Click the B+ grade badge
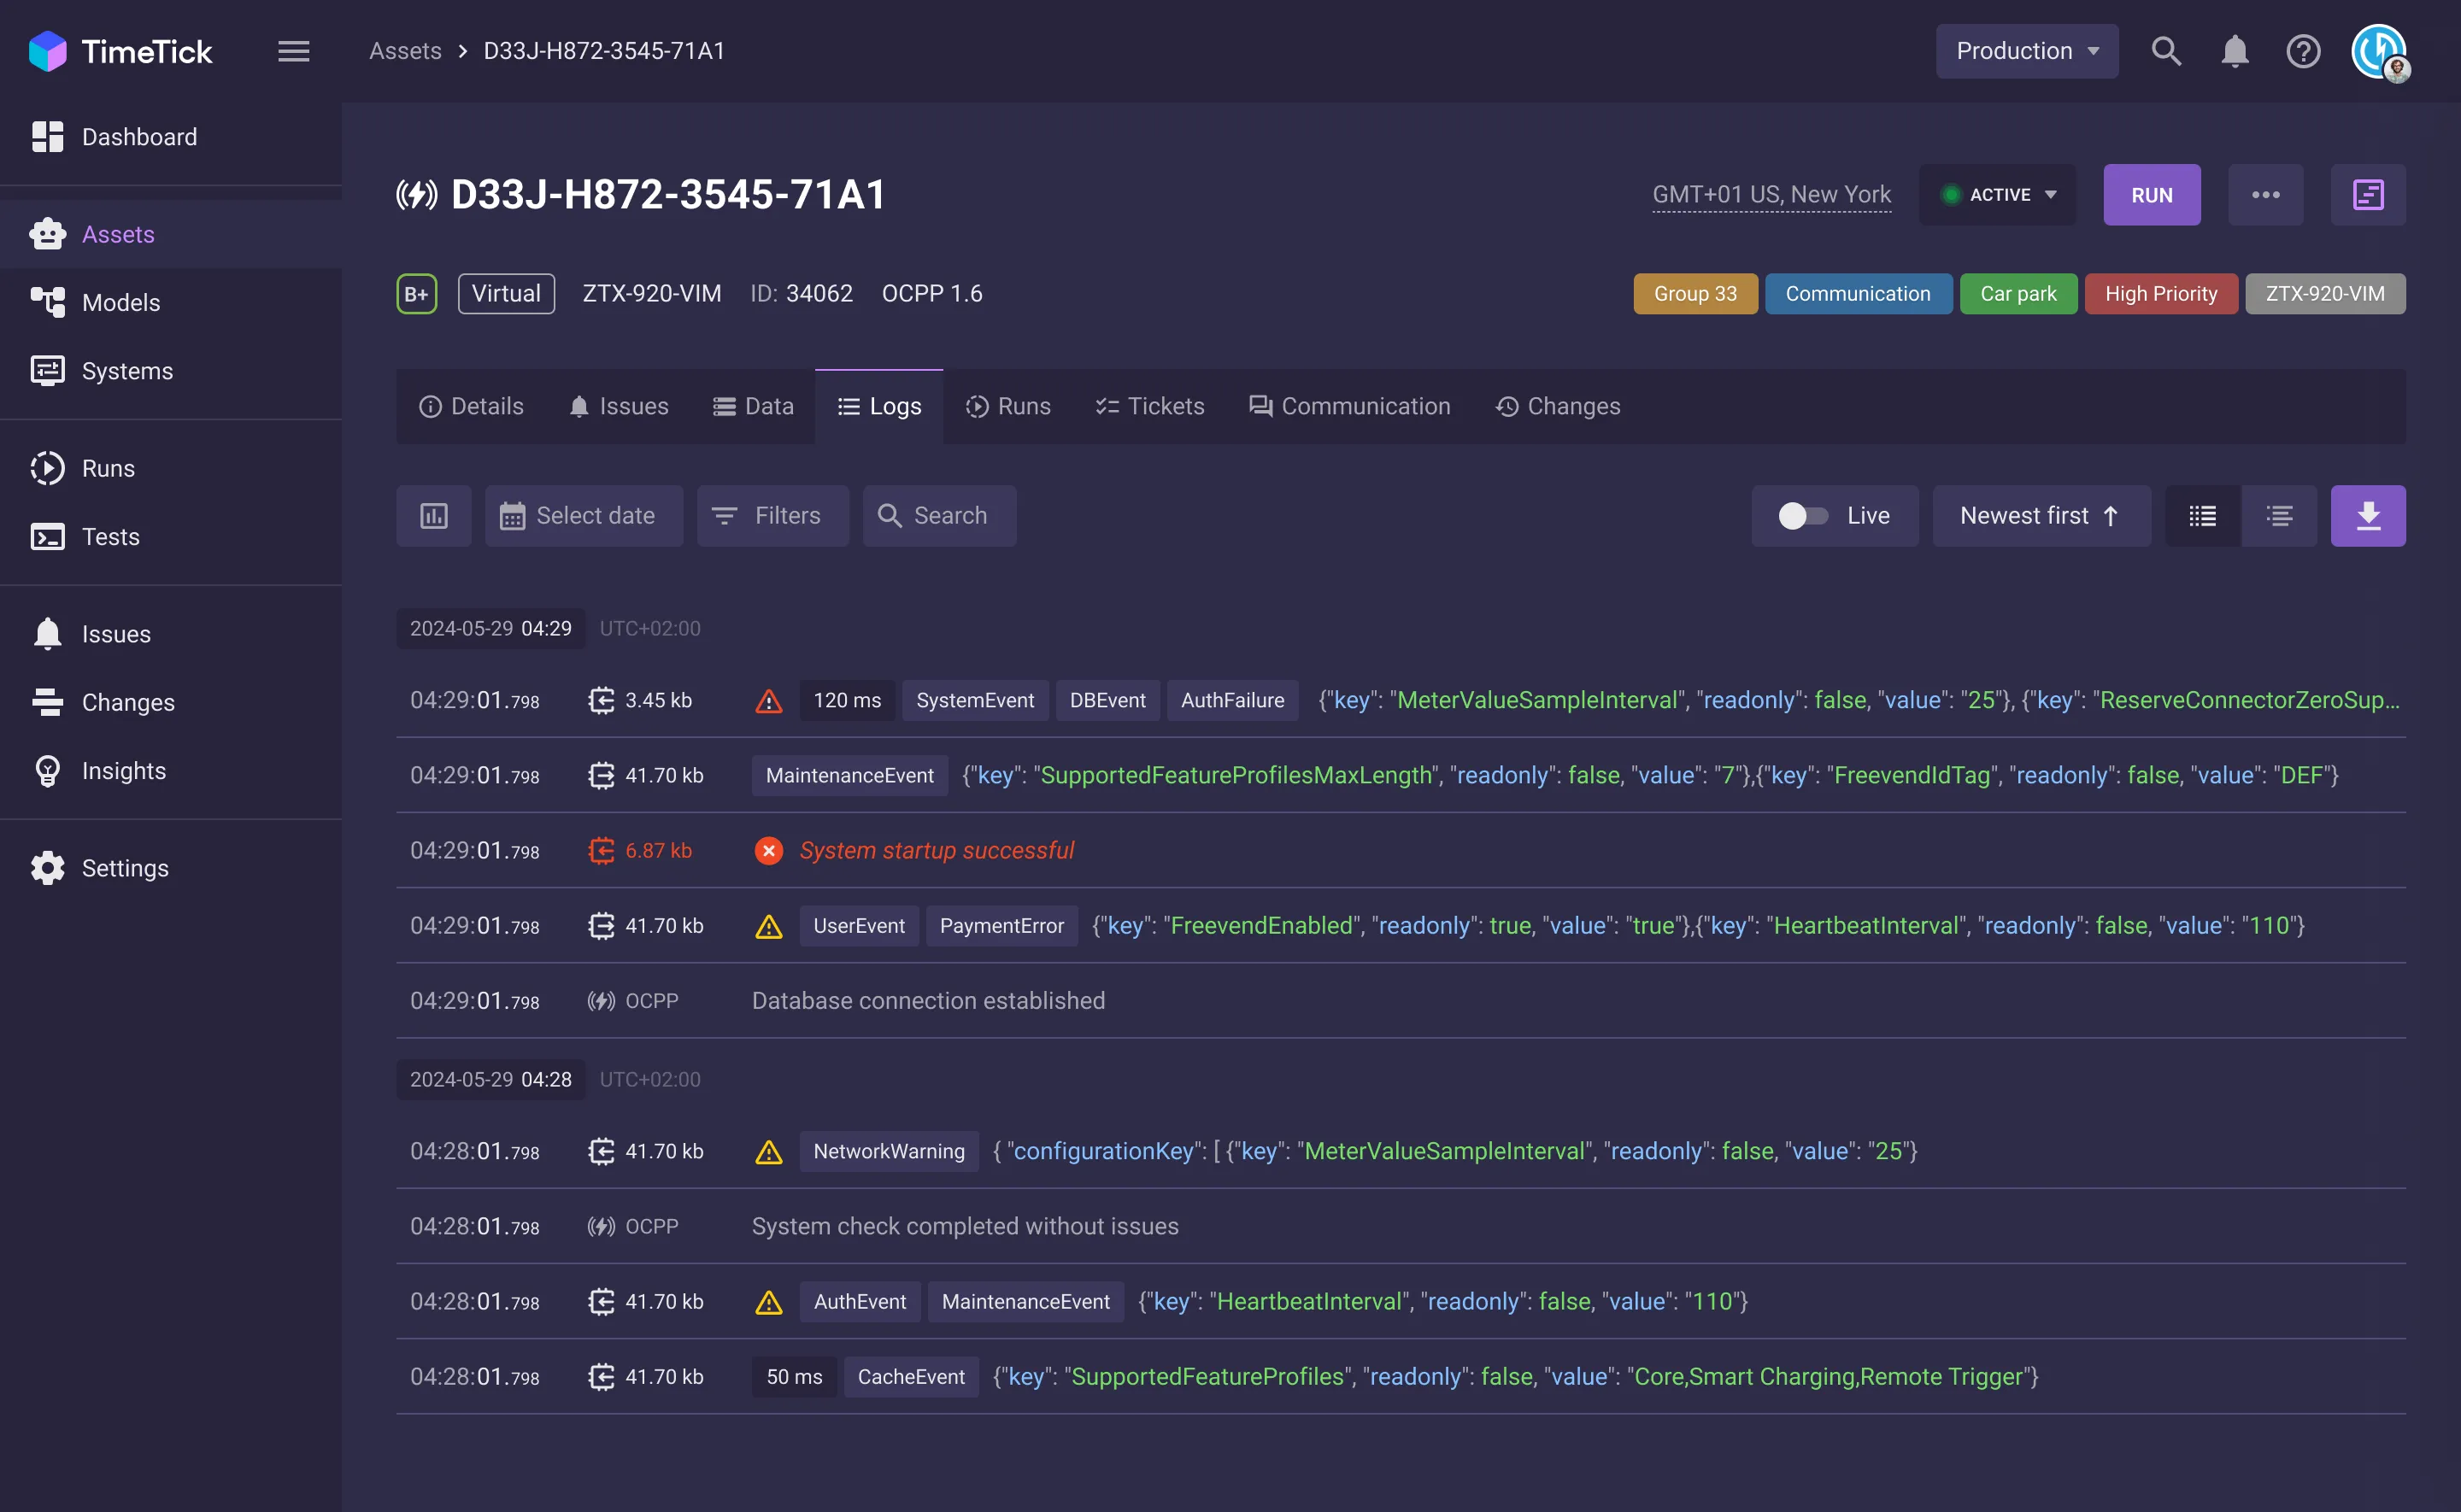 (x=416, y=294)
